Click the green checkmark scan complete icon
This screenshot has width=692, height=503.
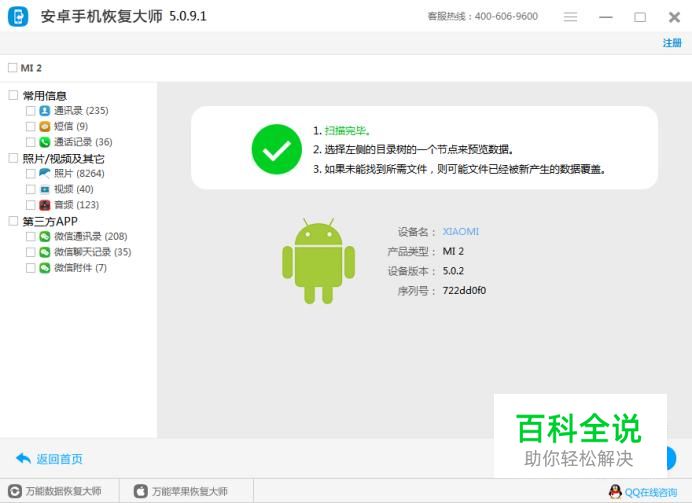277,149
